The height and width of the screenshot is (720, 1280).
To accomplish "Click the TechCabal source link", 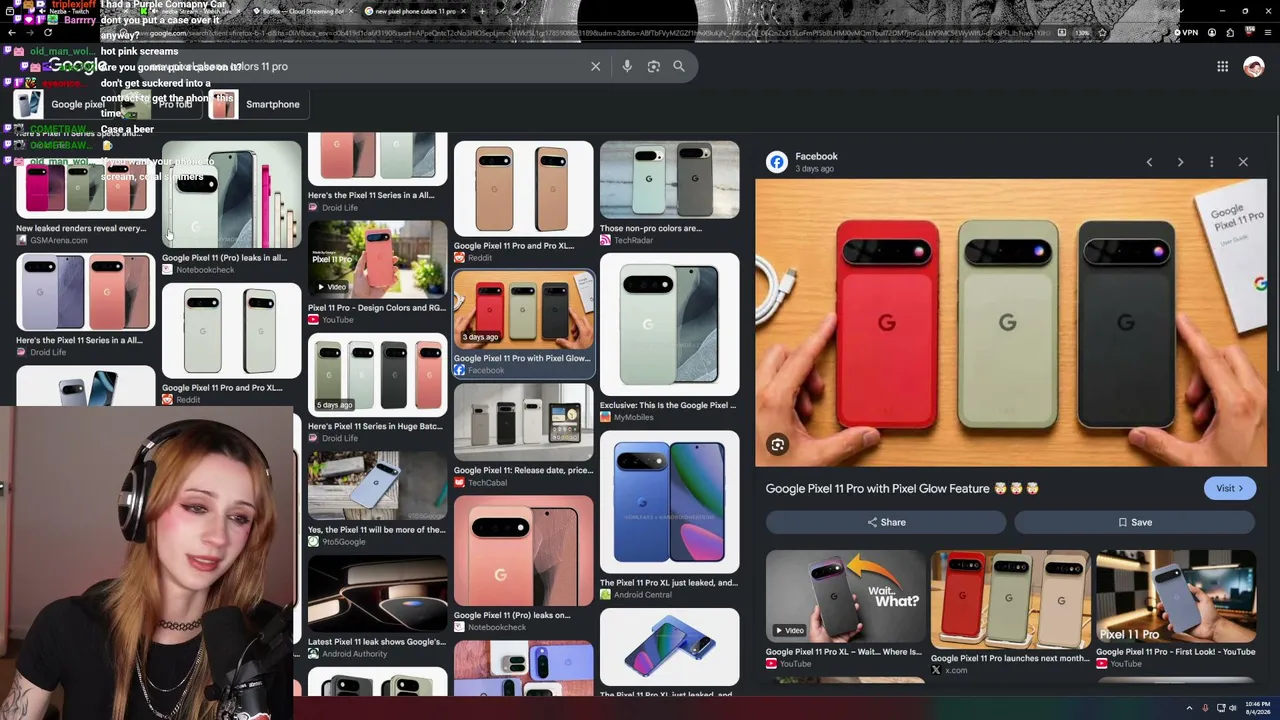I will [x=480, y=483].
